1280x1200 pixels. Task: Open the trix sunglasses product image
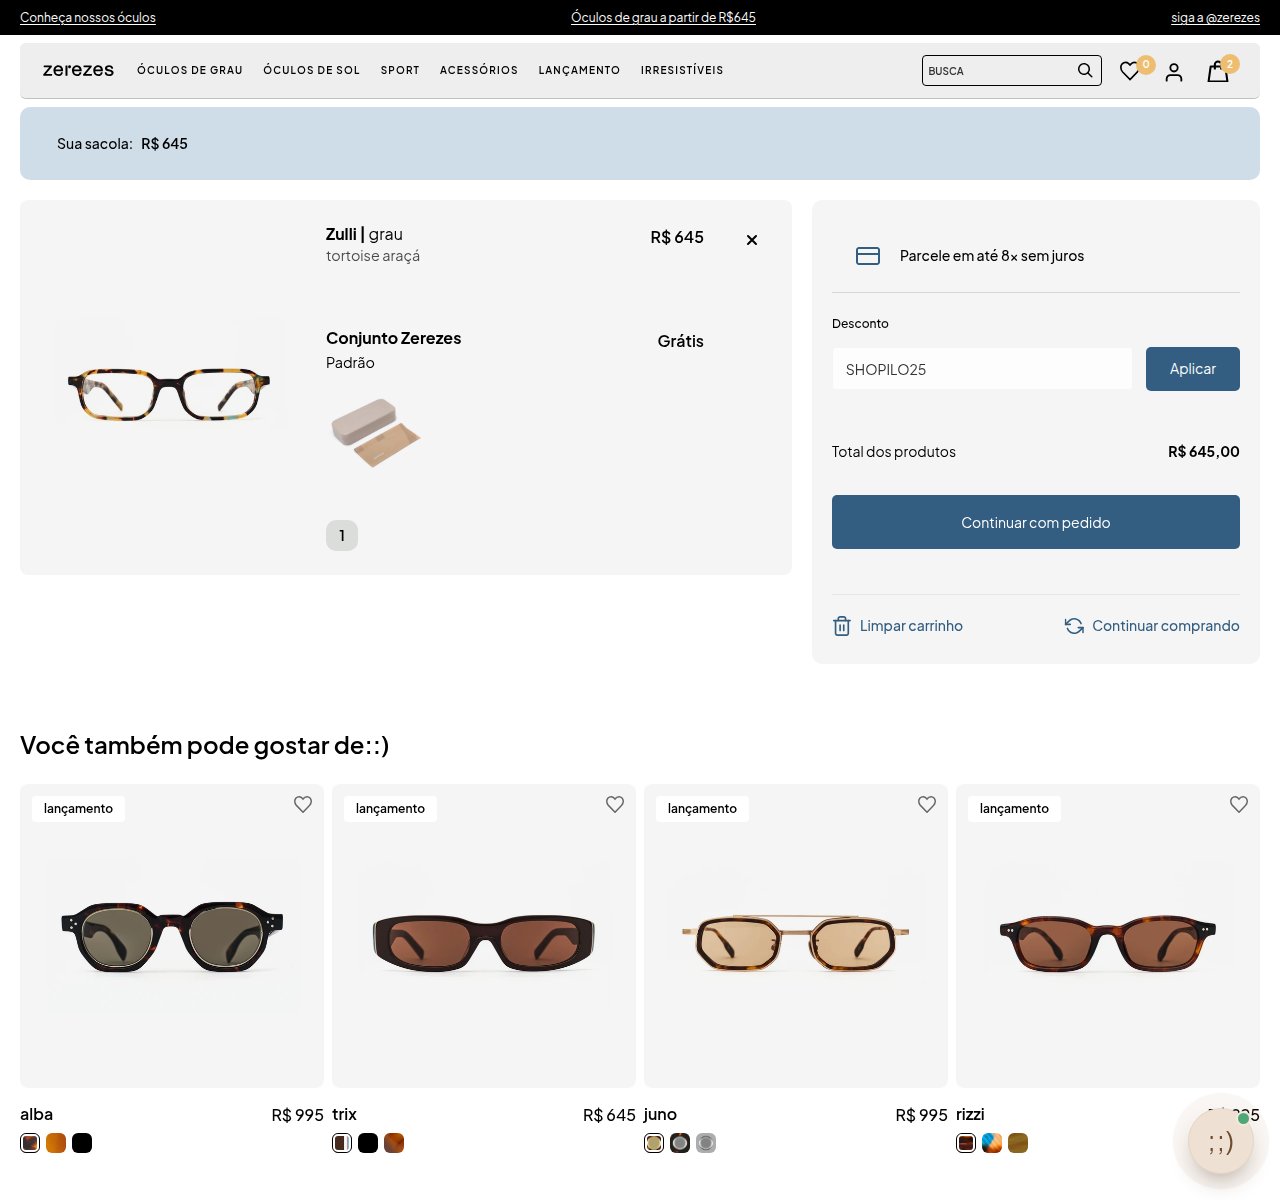484,936
